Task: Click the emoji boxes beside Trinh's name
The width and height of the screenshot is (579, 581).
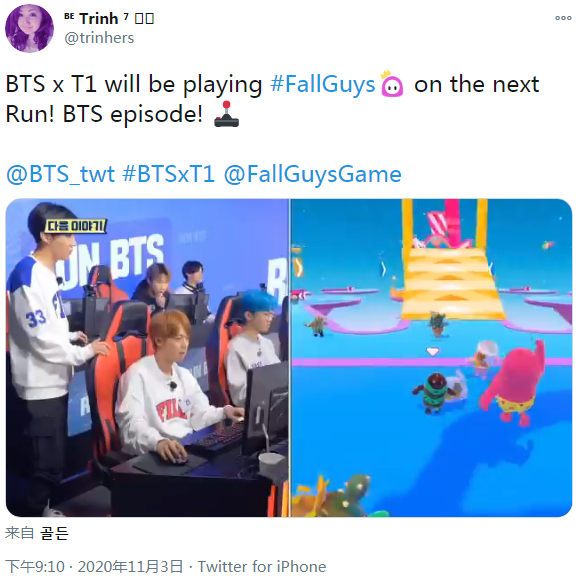Action: coord(144,18)
